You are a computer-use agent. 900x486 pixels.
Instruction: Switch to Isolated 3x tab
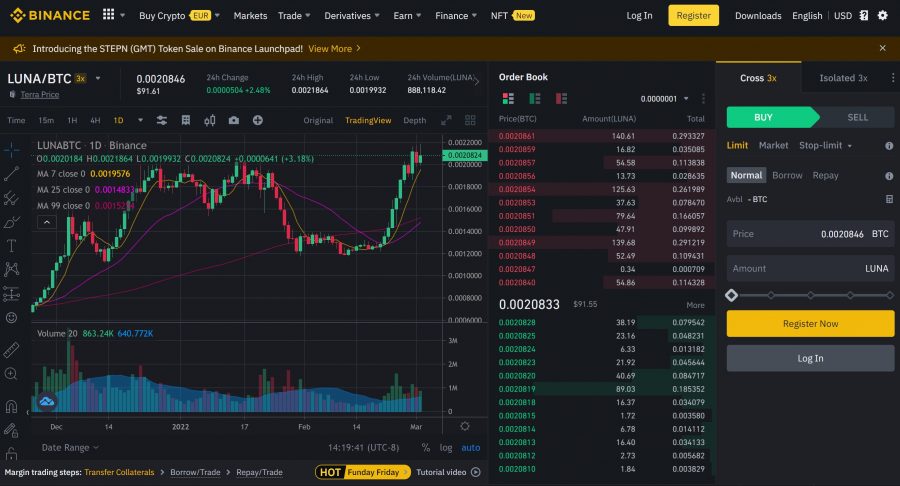click(x=843, y=78)
